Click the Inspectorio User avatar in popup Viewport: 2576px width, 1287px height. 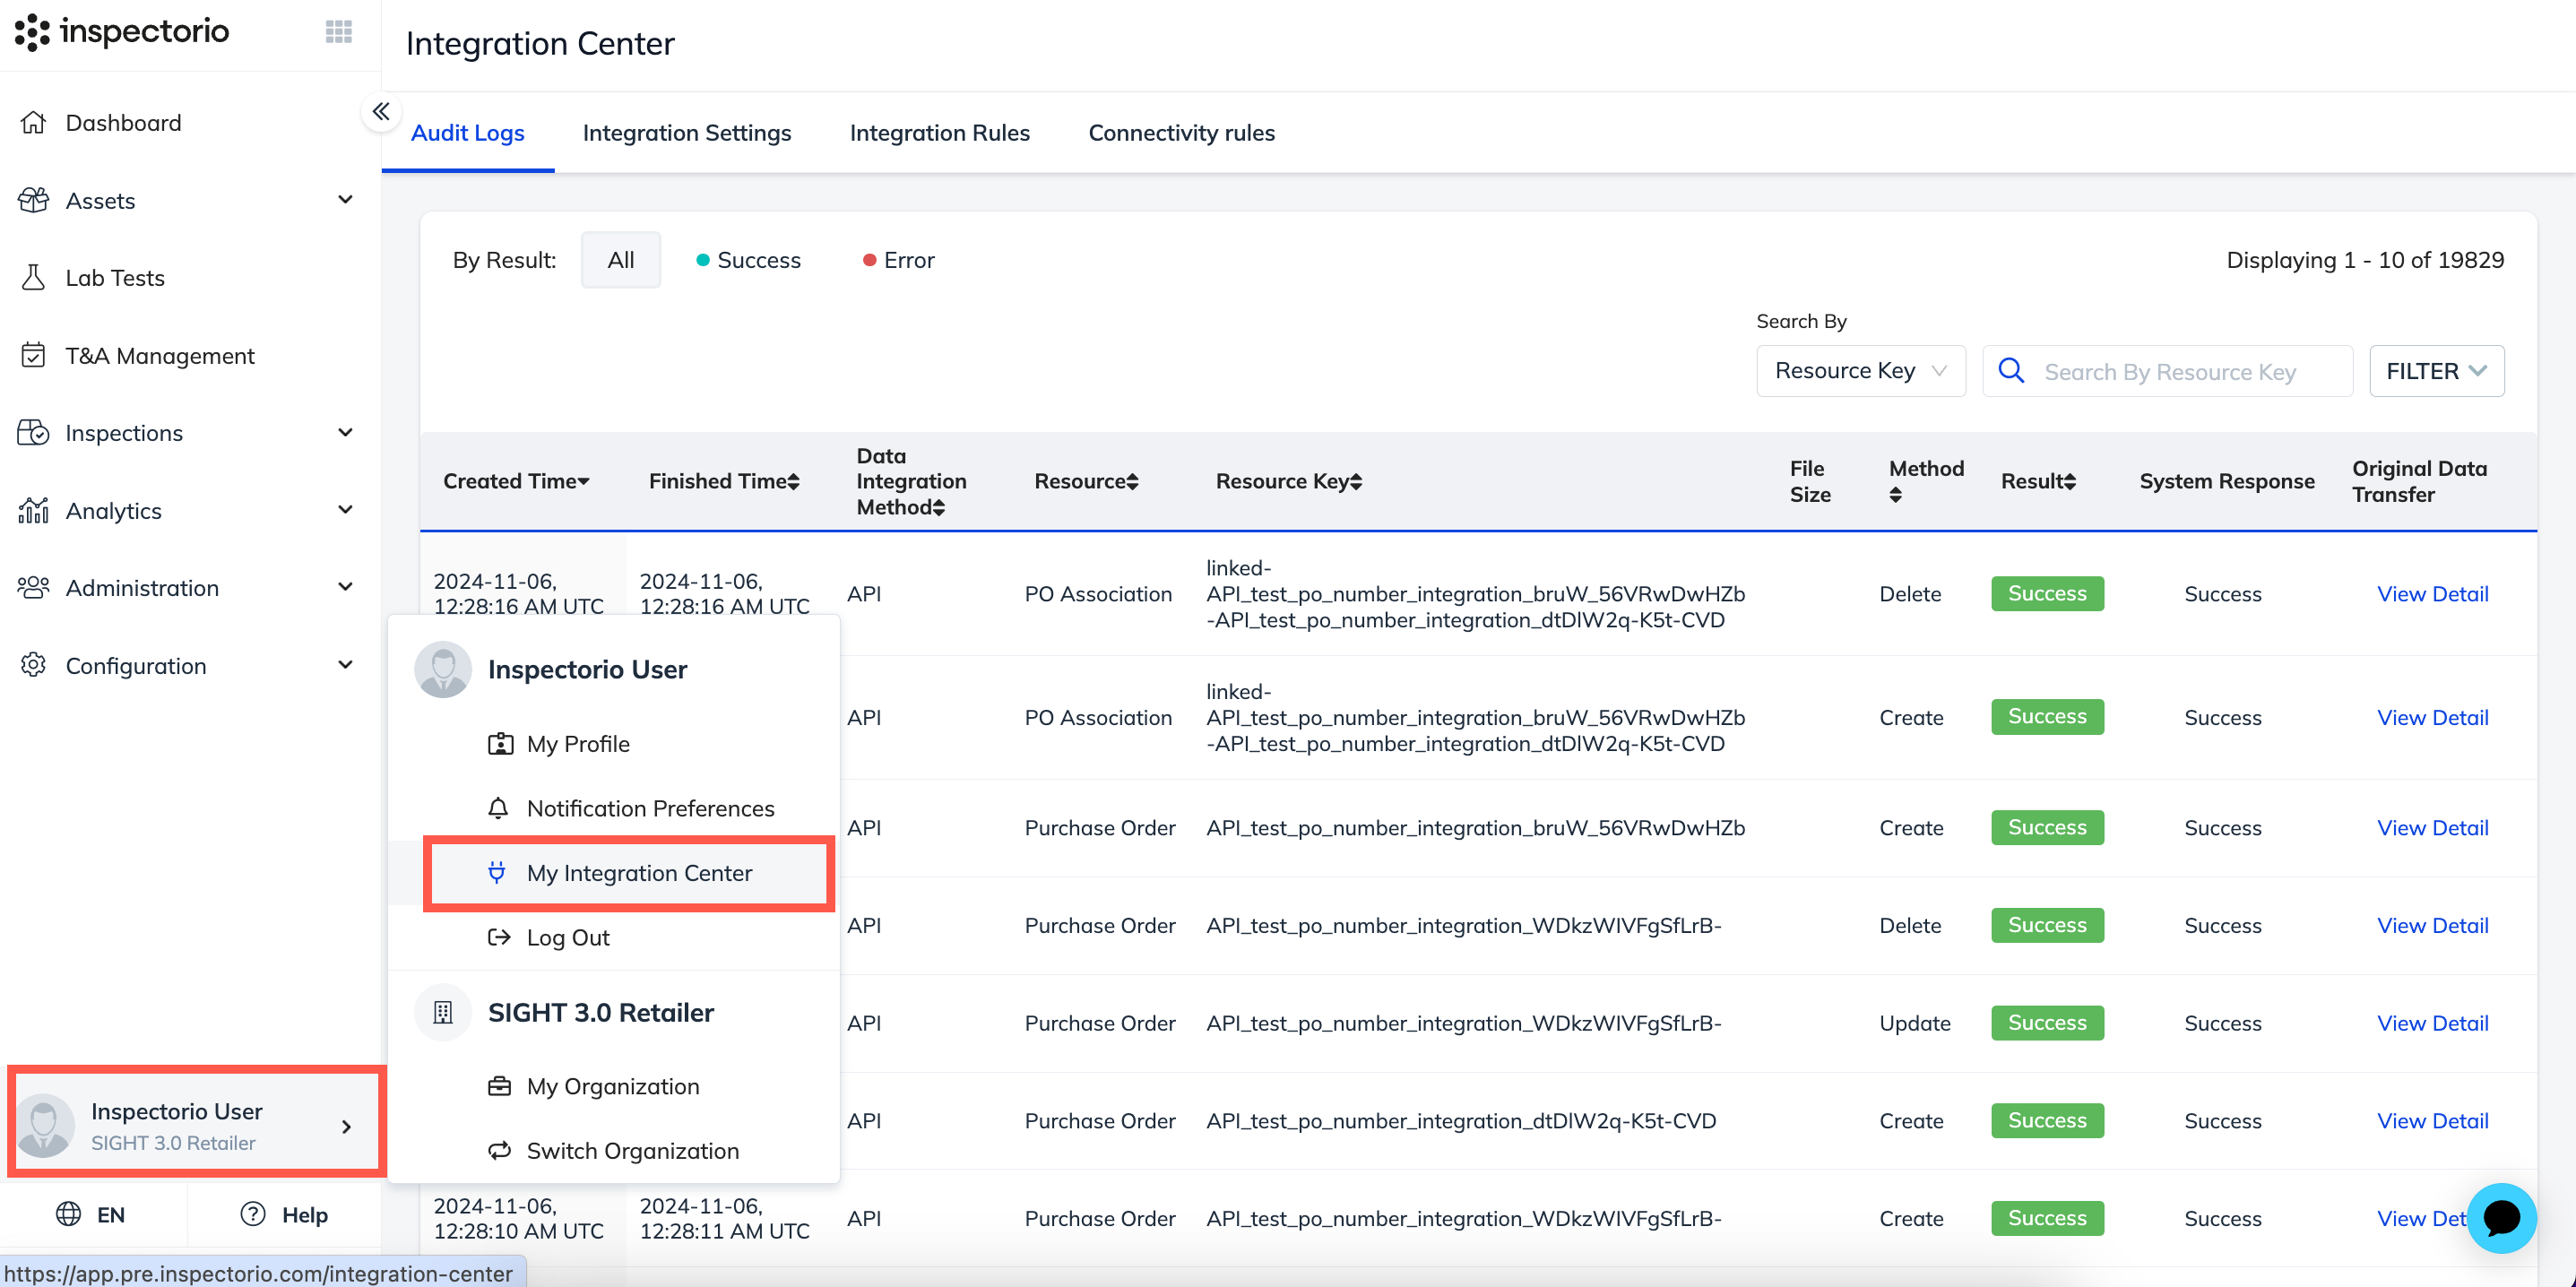coord(443,669)
